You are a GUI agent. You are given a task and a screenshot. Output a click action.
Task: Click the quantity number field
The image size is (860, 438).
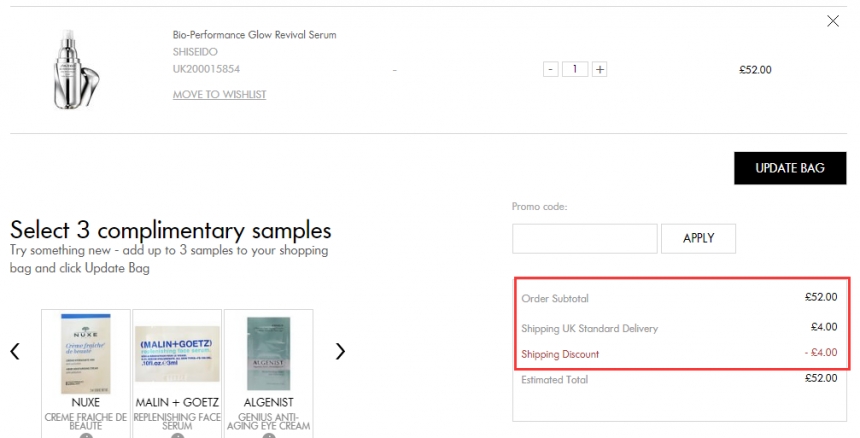575,69
